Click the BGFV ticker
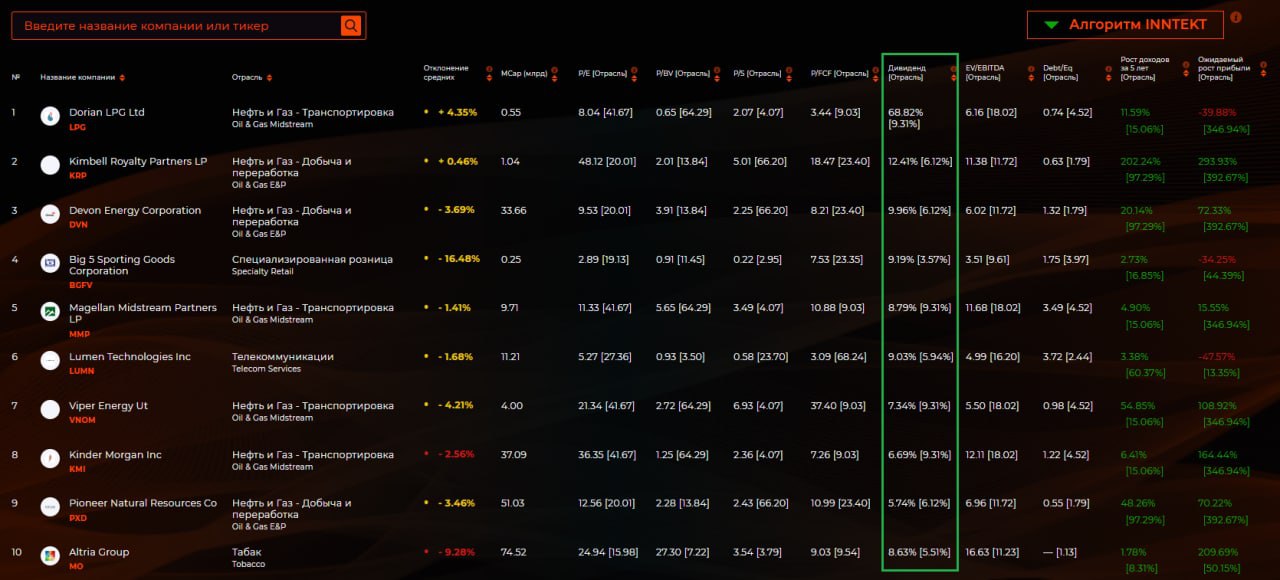The width and height of the screenshot is (1280, 580). click(81, 285)
